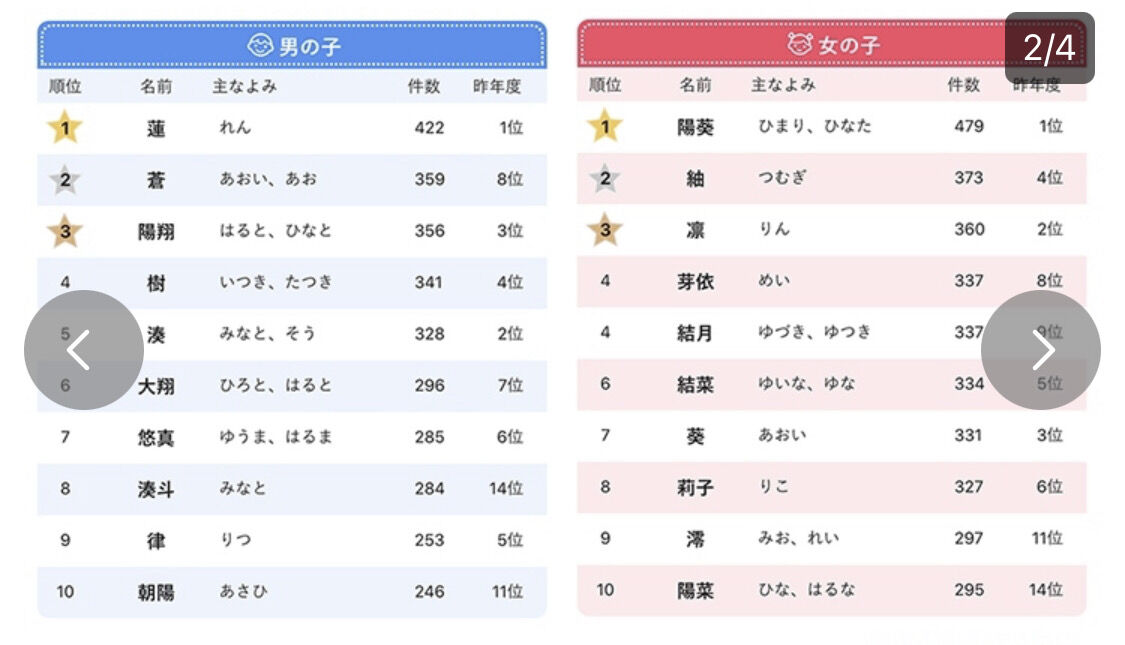Click silver star rank 2 in boys table
Viewport: 1125px width, 645px height.
(65, 180)
